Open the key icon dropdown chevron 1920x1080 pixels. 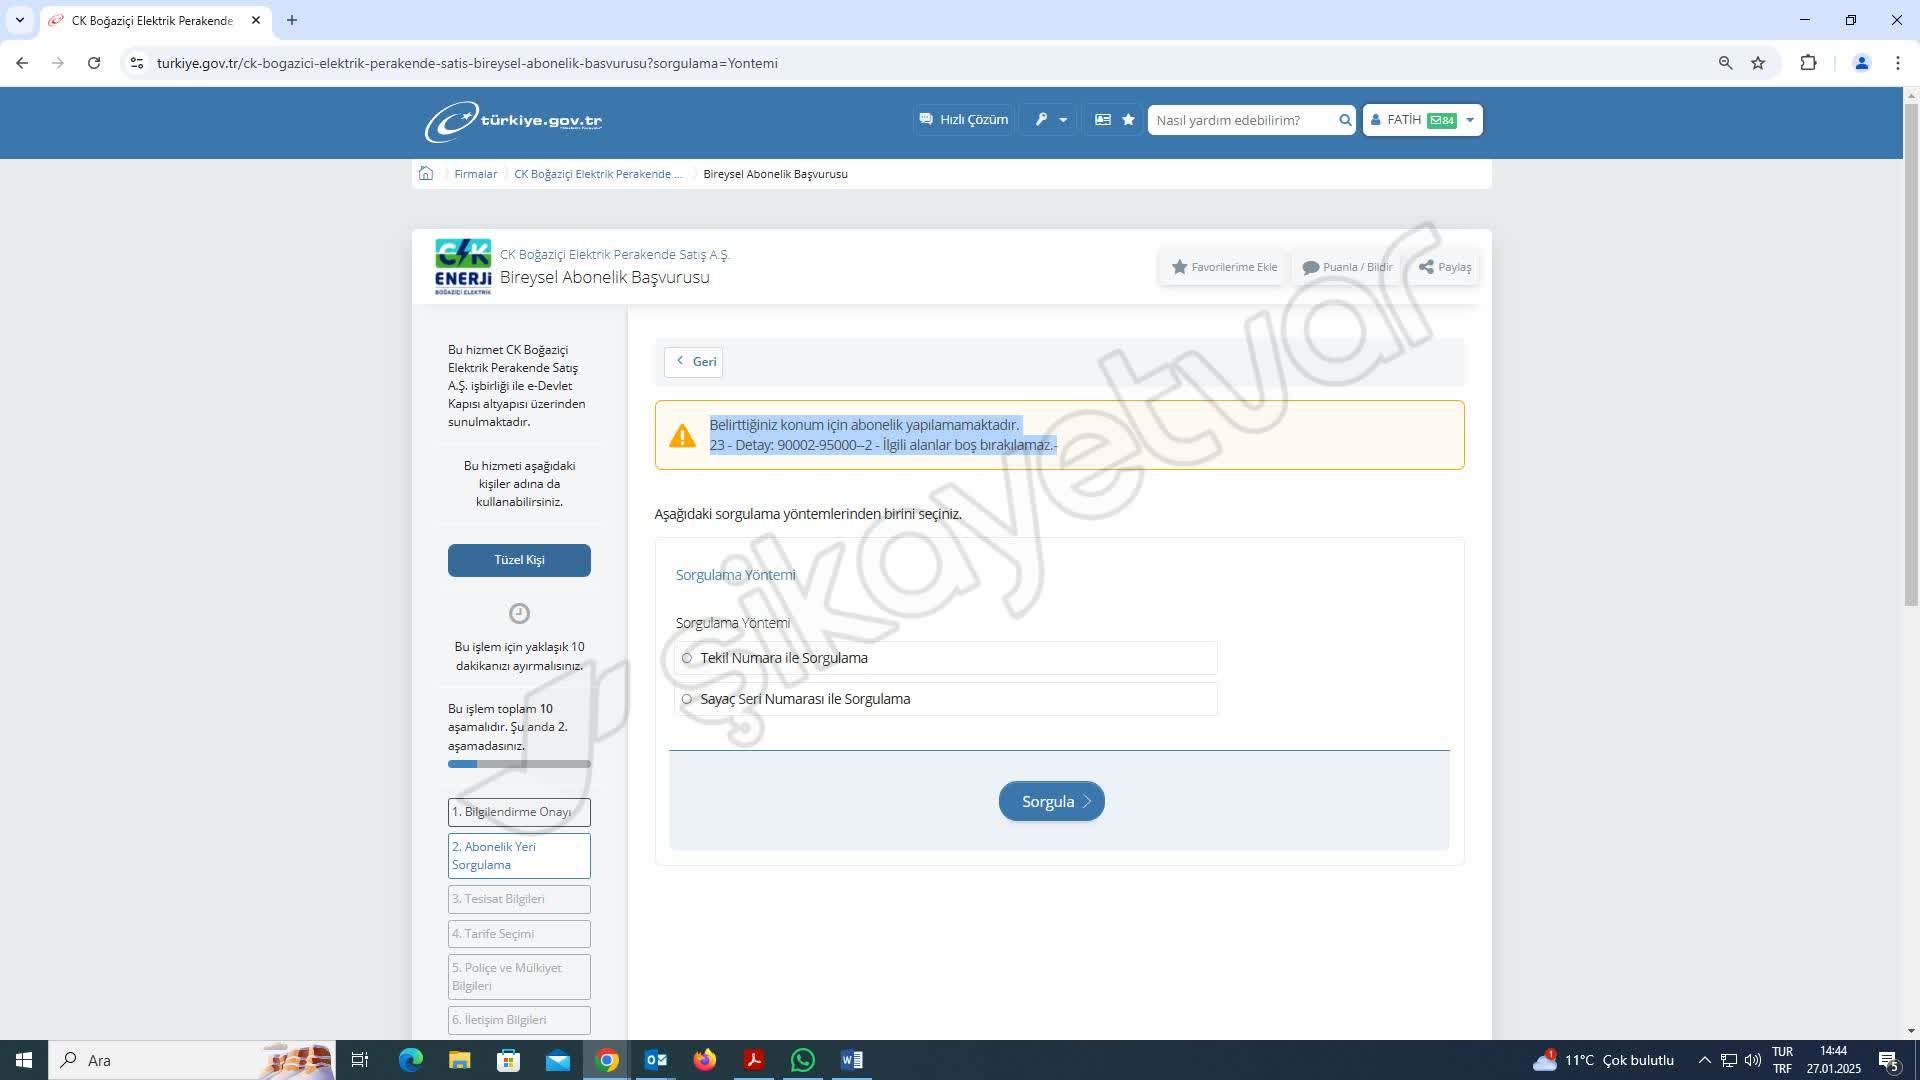pyautogui.click(x=1063, y=119)
